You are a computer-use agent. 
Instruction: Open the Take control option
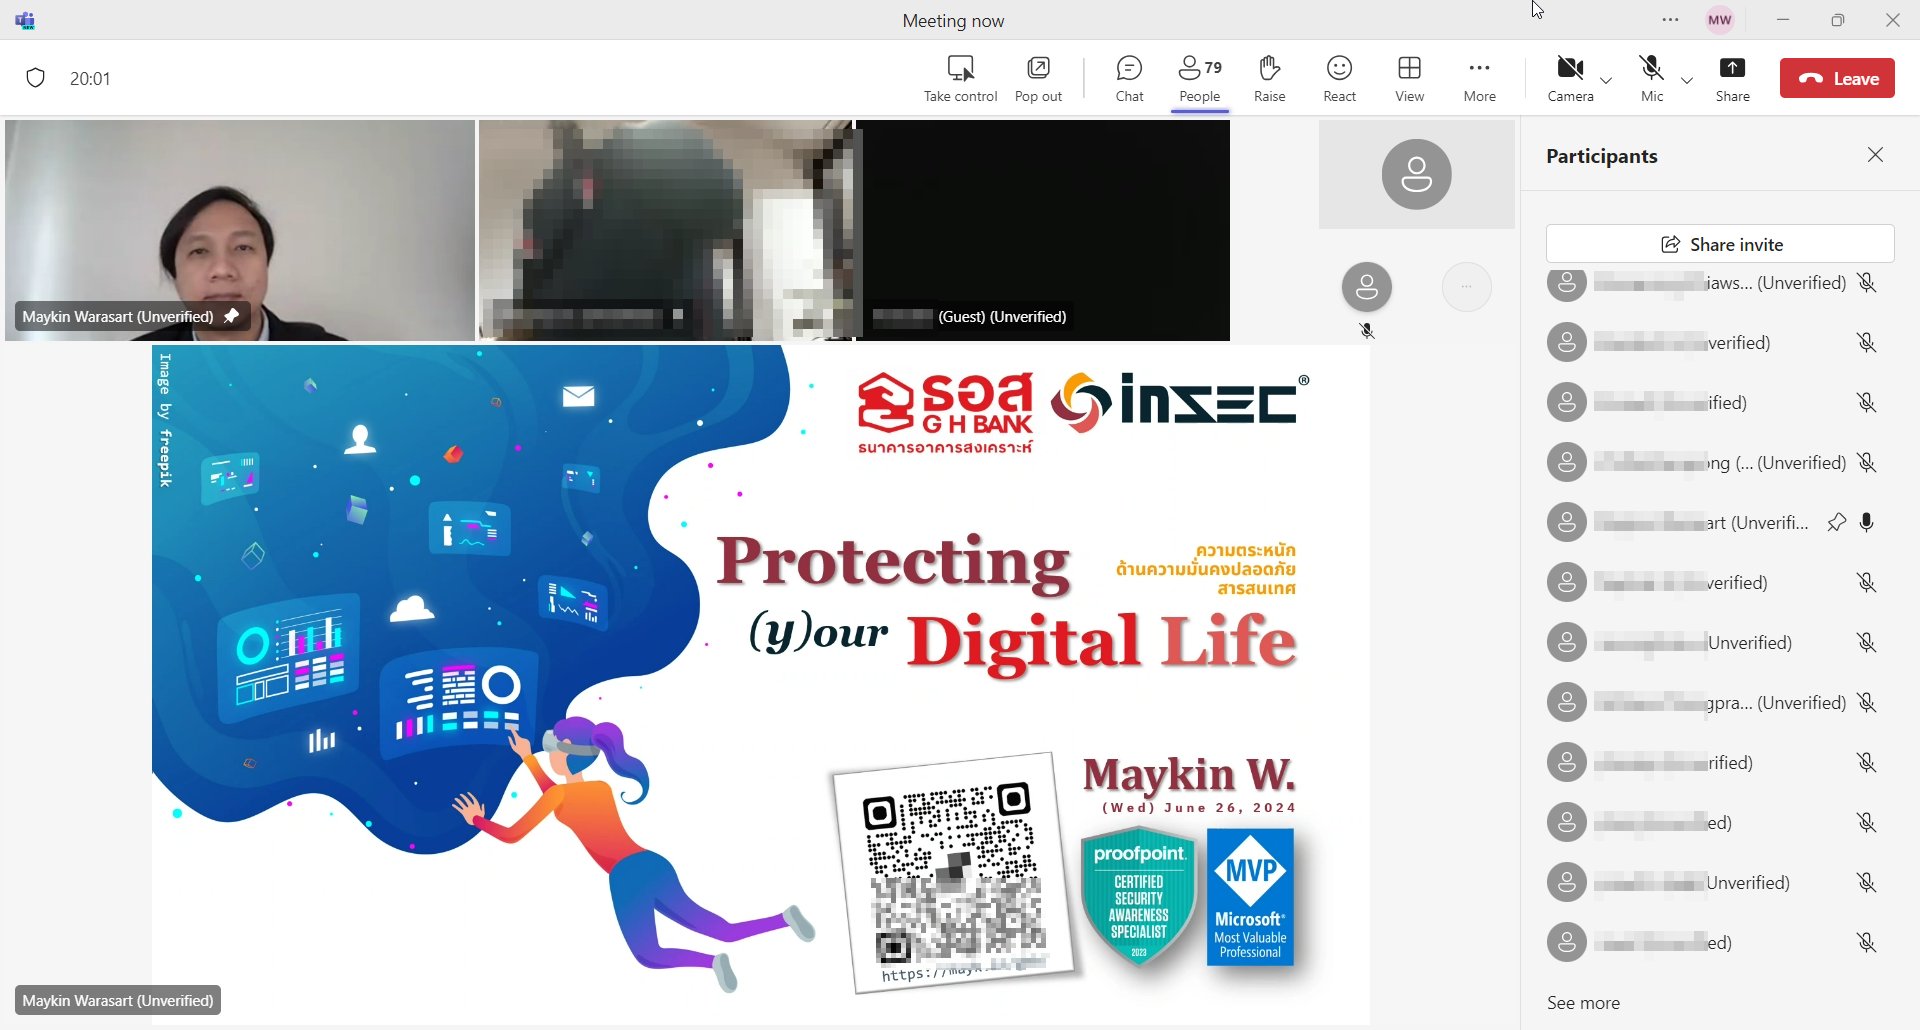[960, 78]
